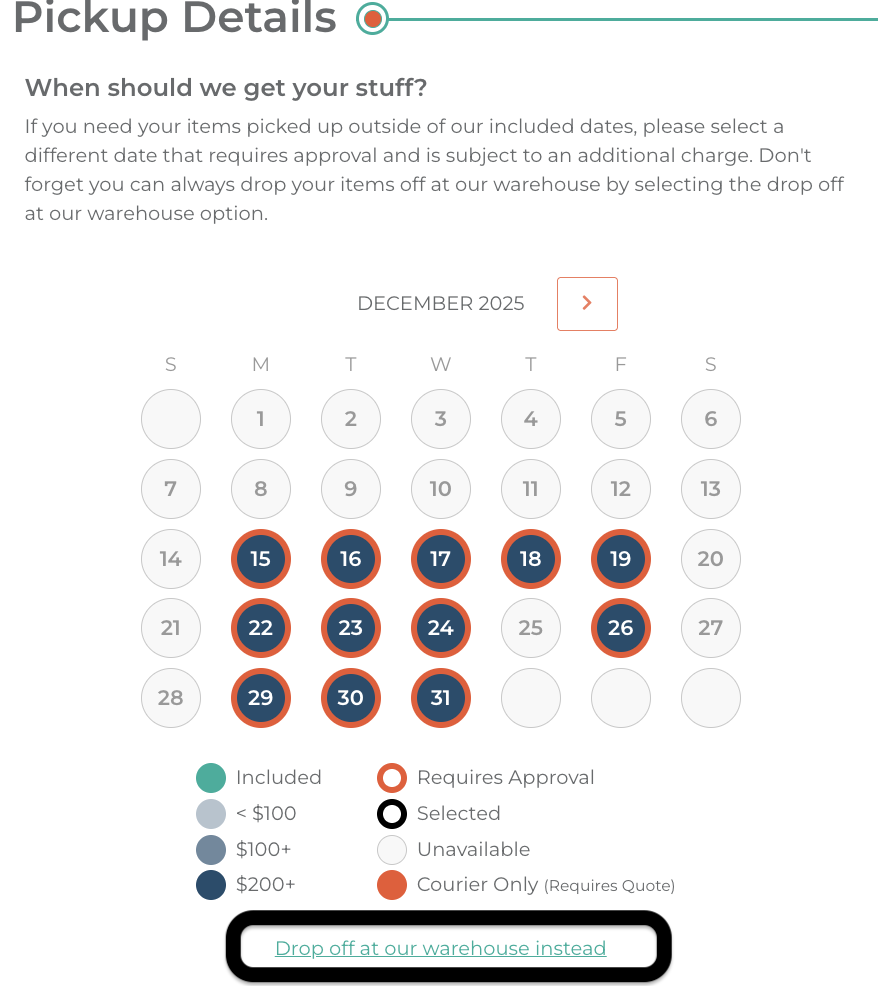Choose December 30 on the calendar

(x=350, y=697)
